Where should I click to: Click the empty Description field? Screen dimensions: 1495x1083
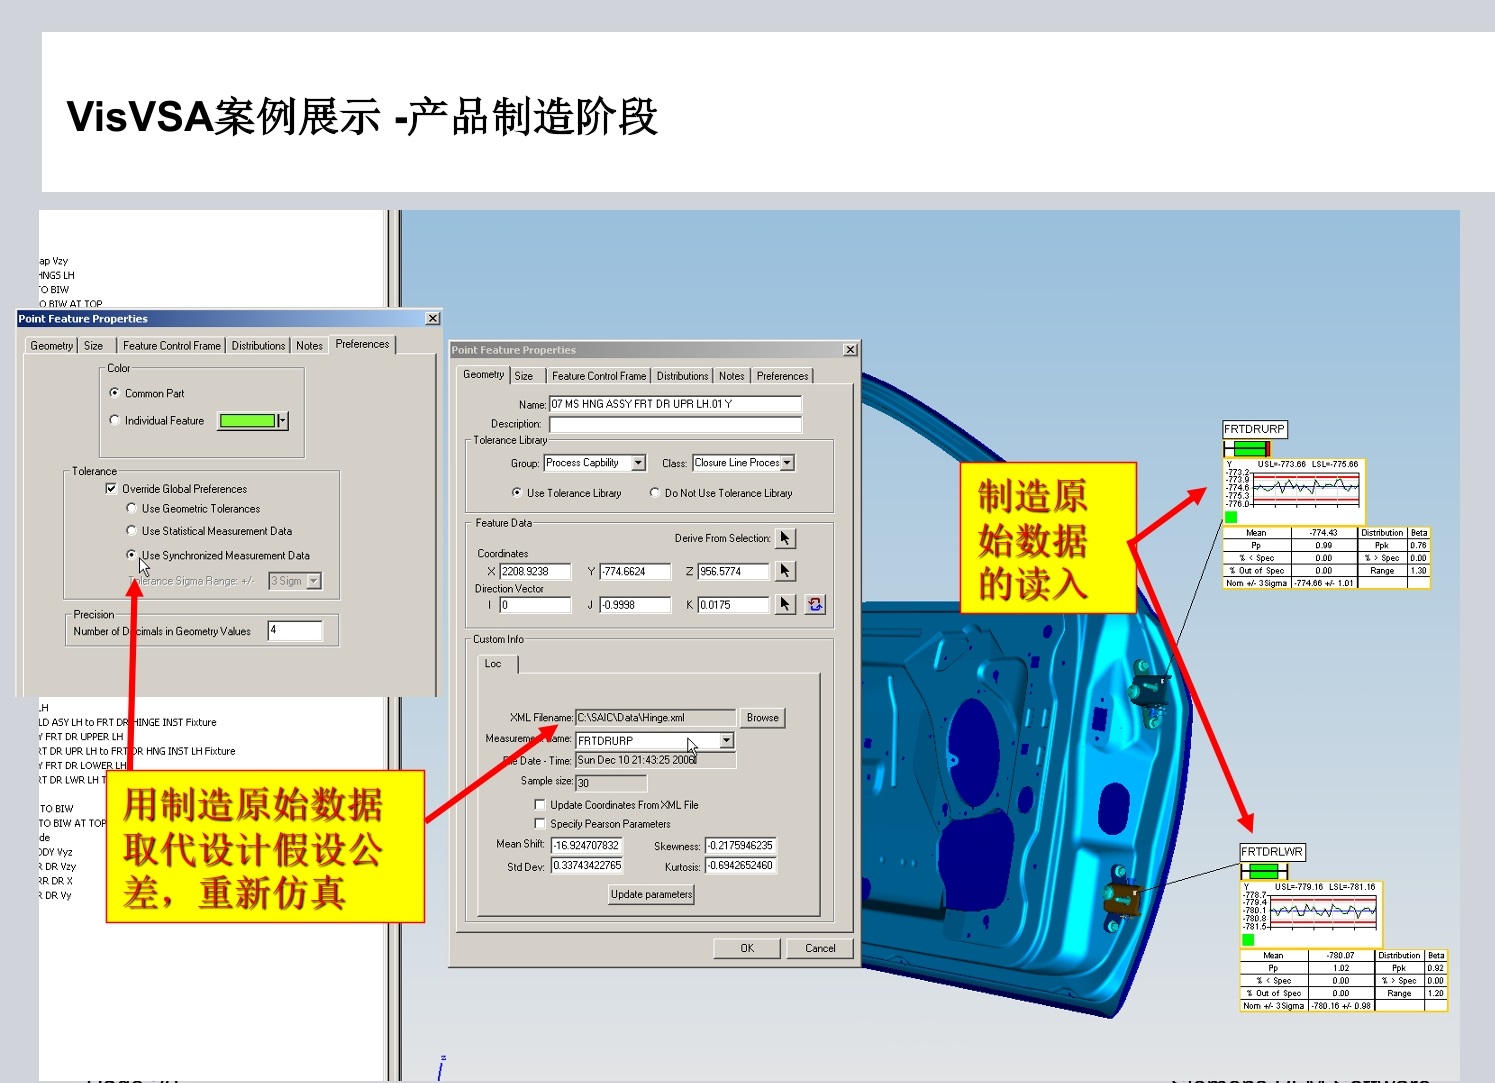click(675, 424)
